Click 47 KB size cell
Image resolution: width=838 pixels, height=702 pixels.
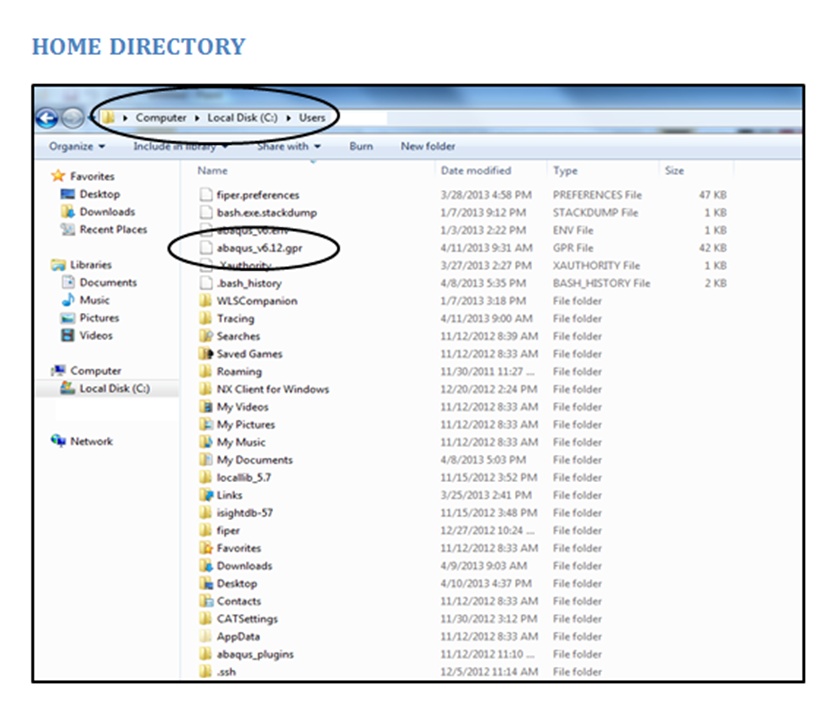click(x=712, y=194)
